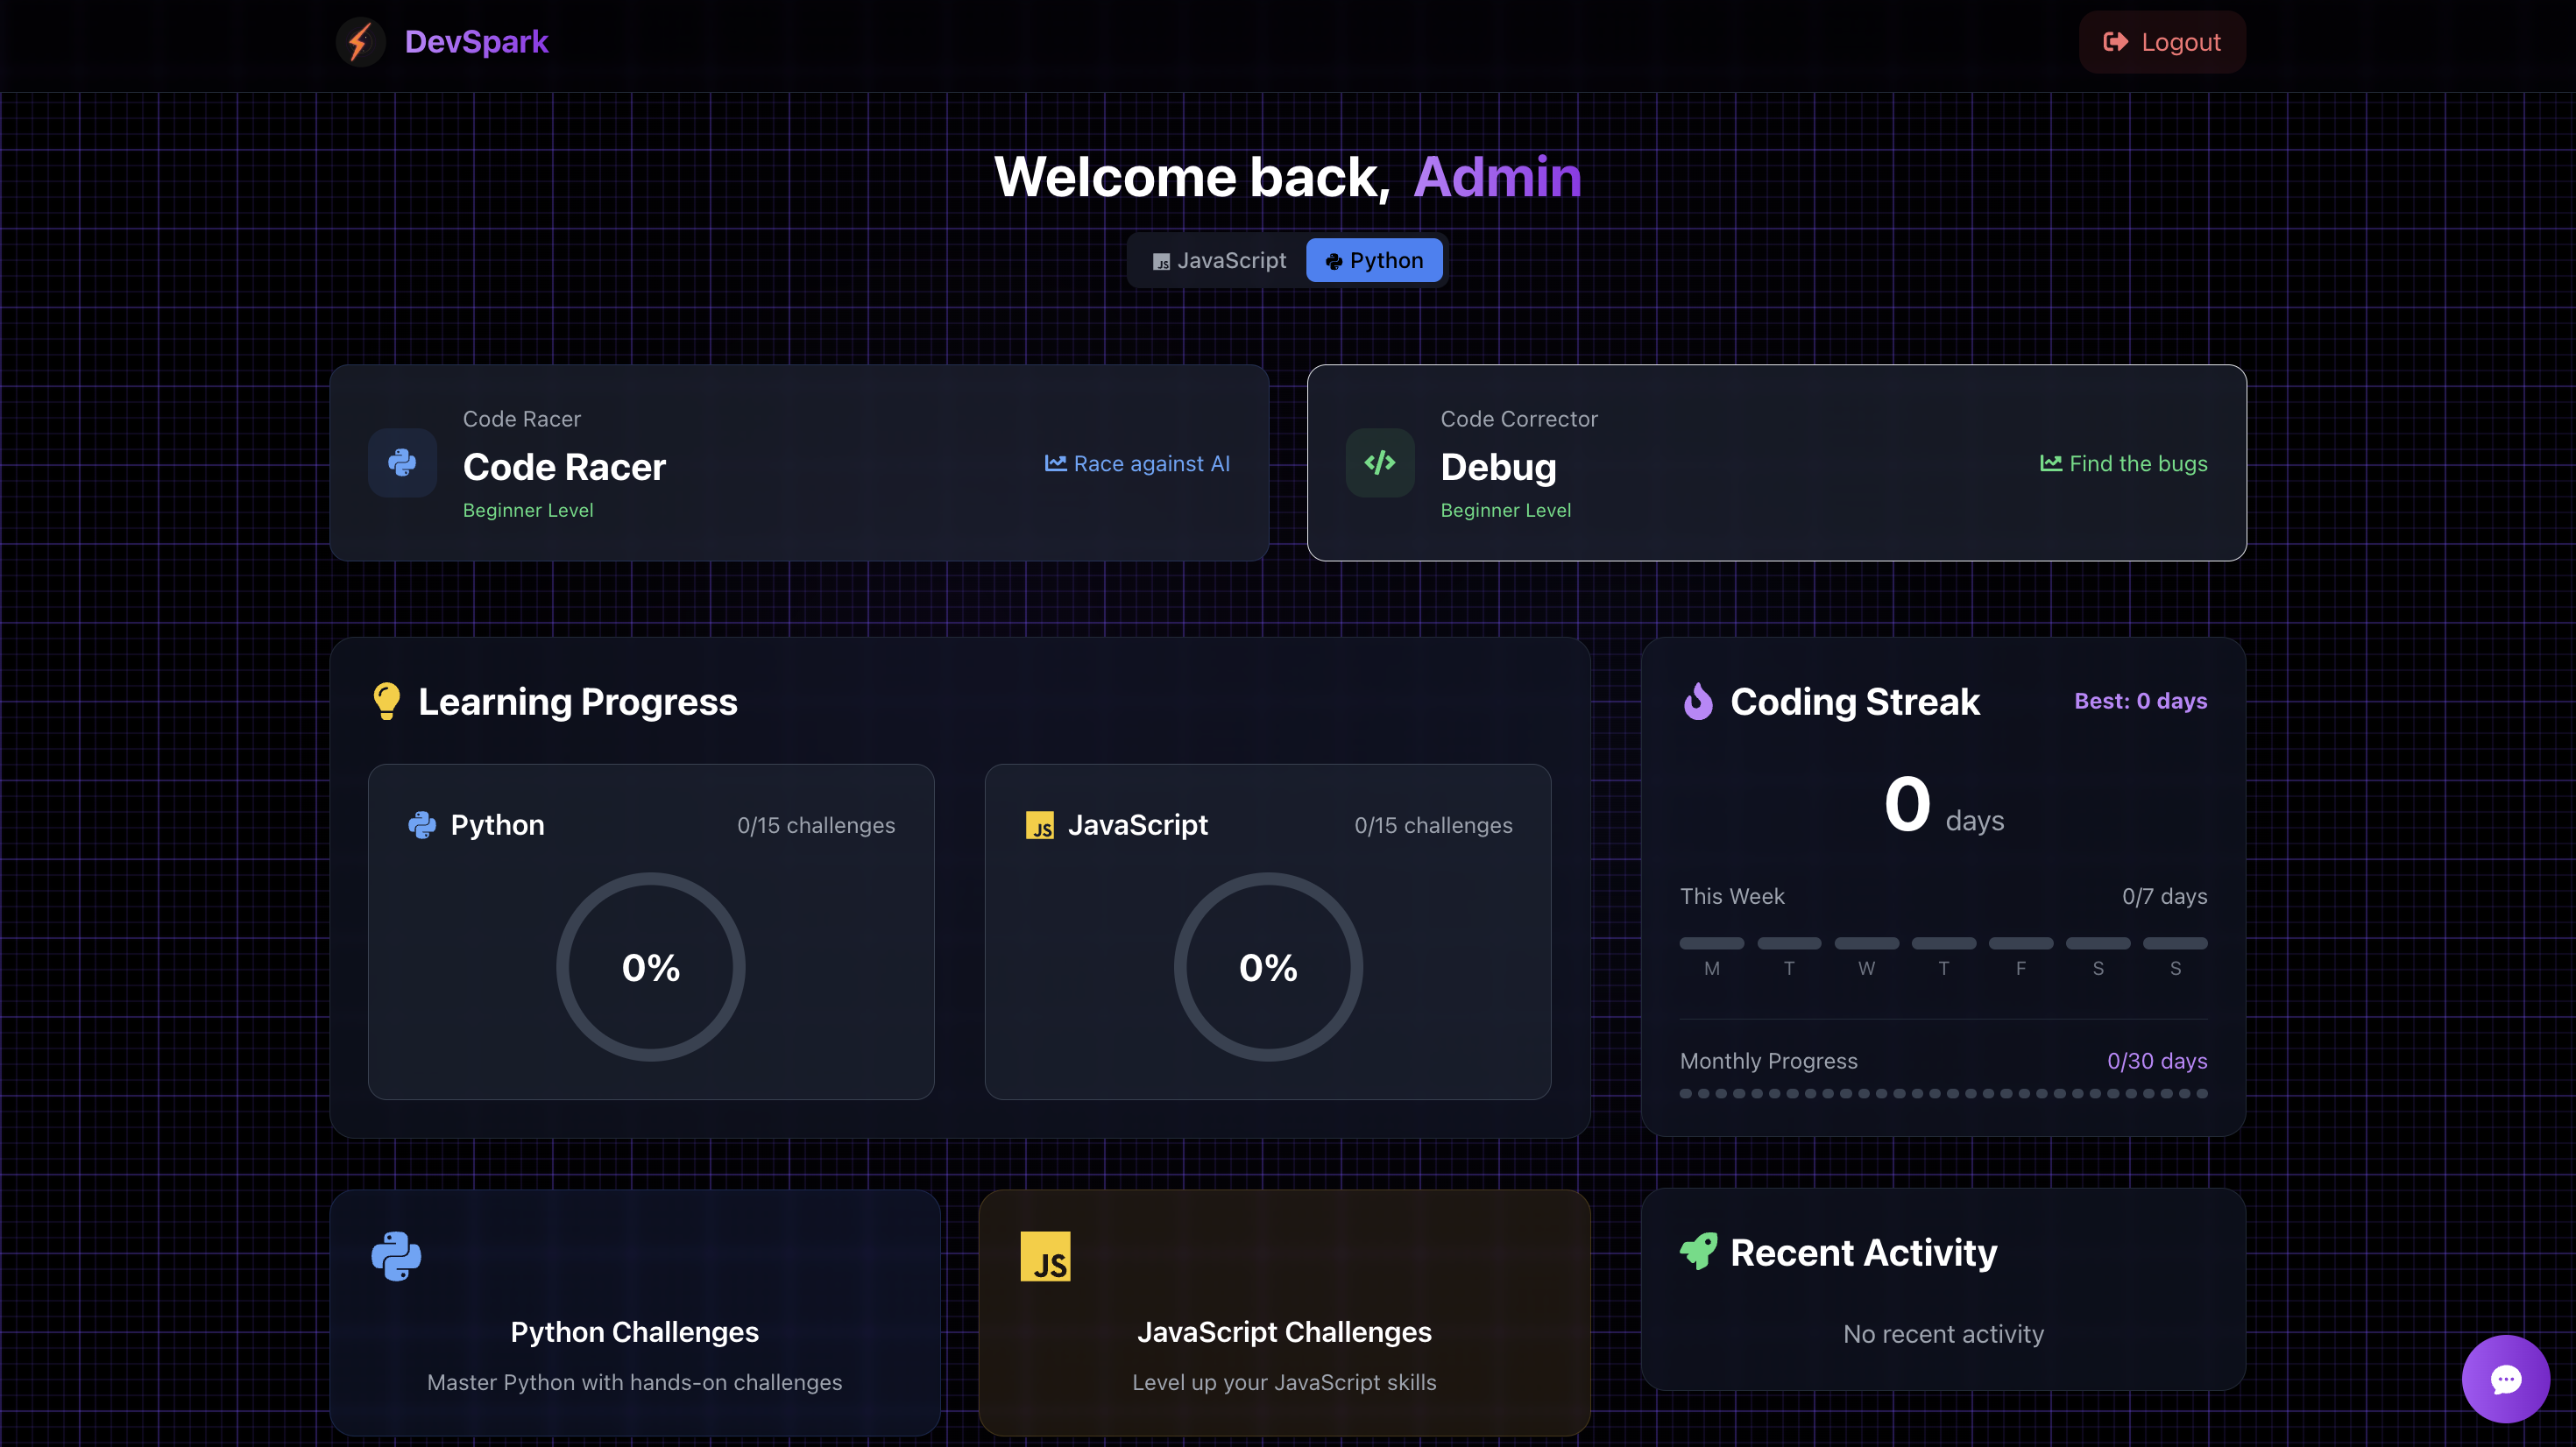Screen dimensions: 2576x1447
Task: Open the purple chat bubble widget
Action: (2505, 1379)
